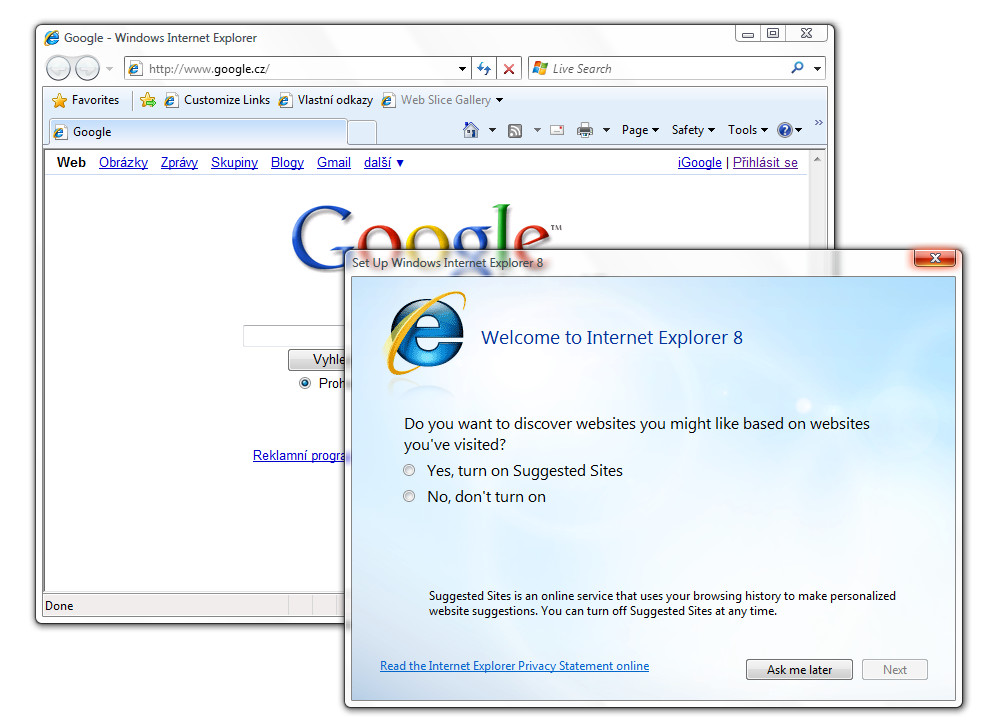995x725 pixels.
Task: Open the iGoogle link
Action: pyautogui.click(x=699, y=162)
